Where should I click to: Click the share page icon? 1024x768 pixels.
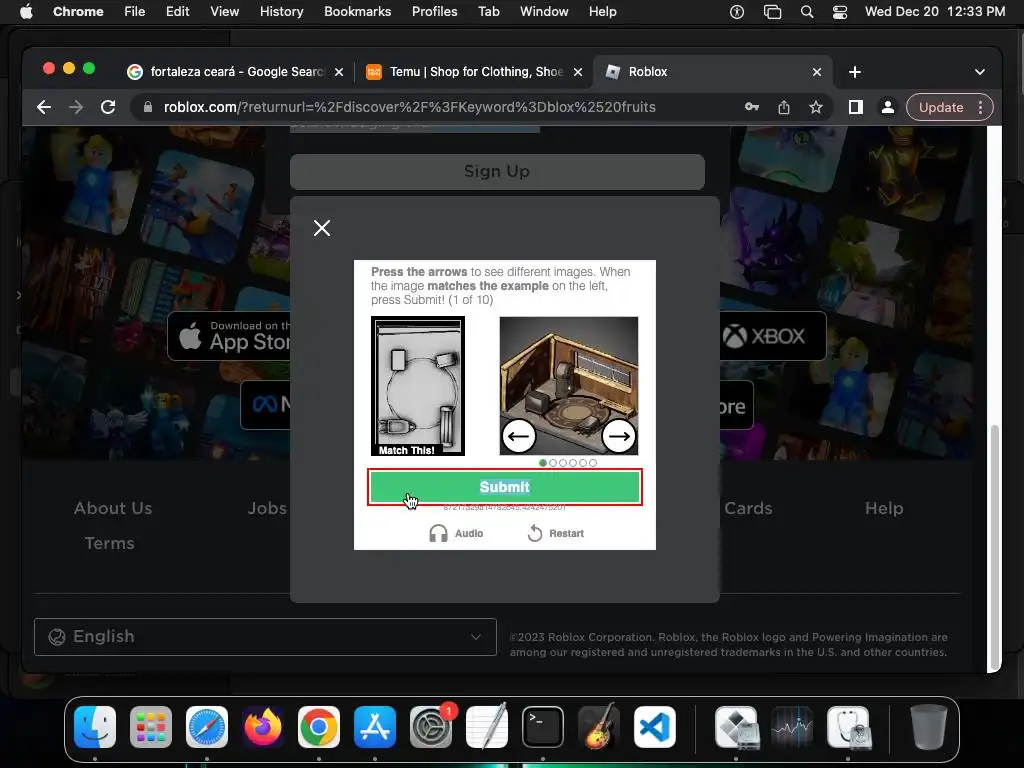(784, 107)
